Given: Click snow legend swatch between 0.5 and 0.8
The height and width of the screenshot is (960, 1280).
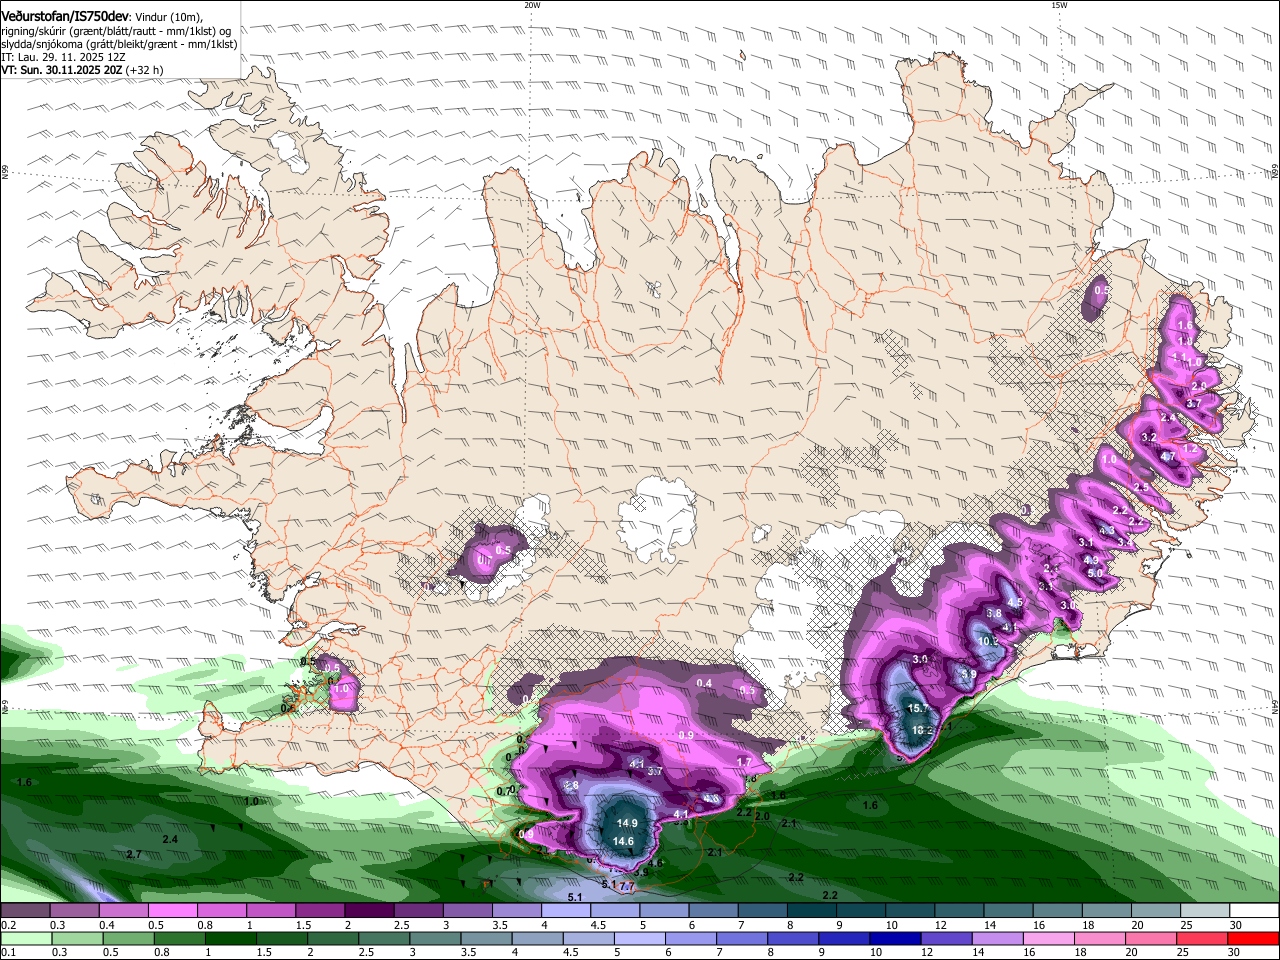Looking at the screenshot, I should 172,909.
